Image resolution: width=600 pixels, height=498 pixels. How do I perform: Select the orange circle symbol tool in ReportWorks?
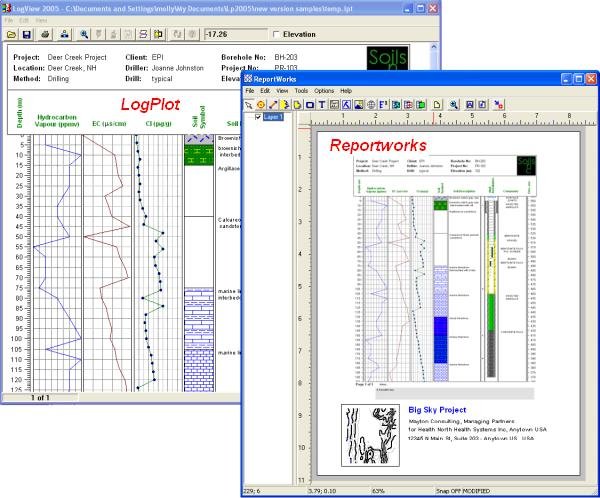[261, 104]
